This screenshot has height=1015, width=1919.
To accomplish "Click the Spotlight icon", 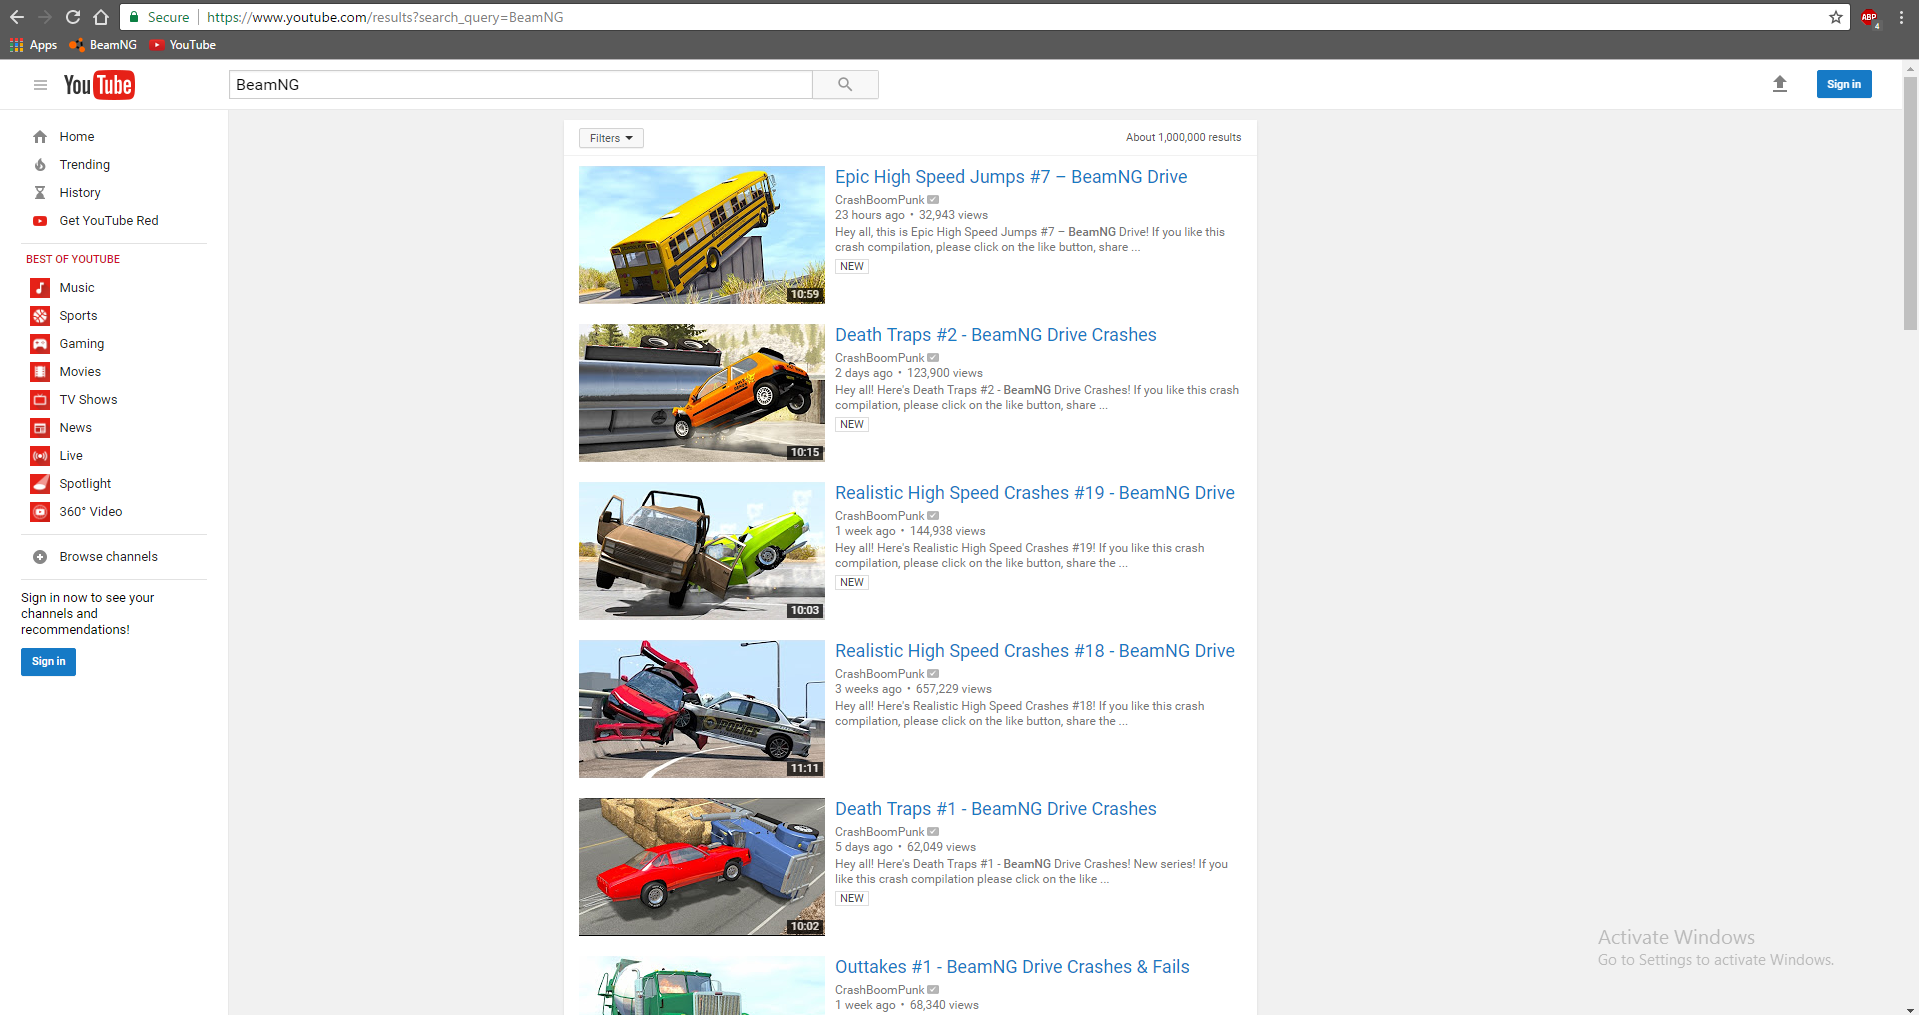I will click(40, 484).
